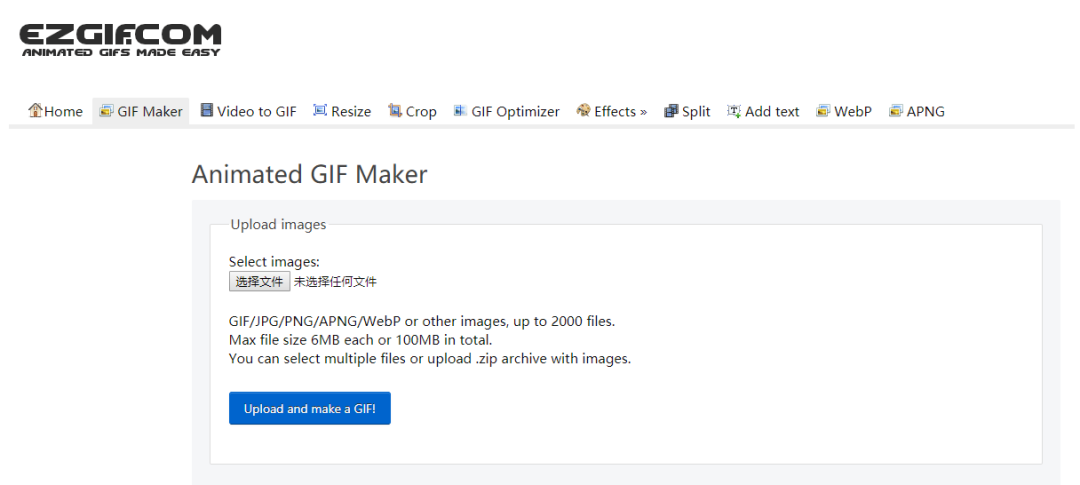Open the Split tab label

coord(696,112)
